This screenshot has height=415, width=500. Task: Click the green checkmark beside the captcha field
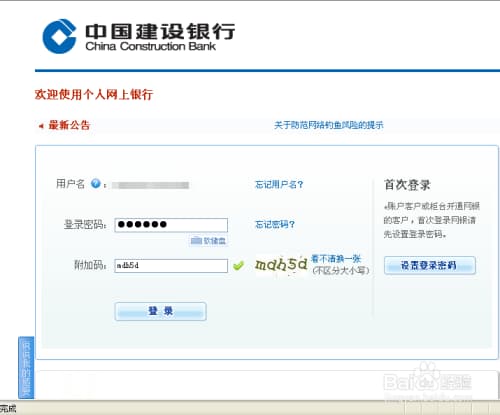(x=238, y=266)
